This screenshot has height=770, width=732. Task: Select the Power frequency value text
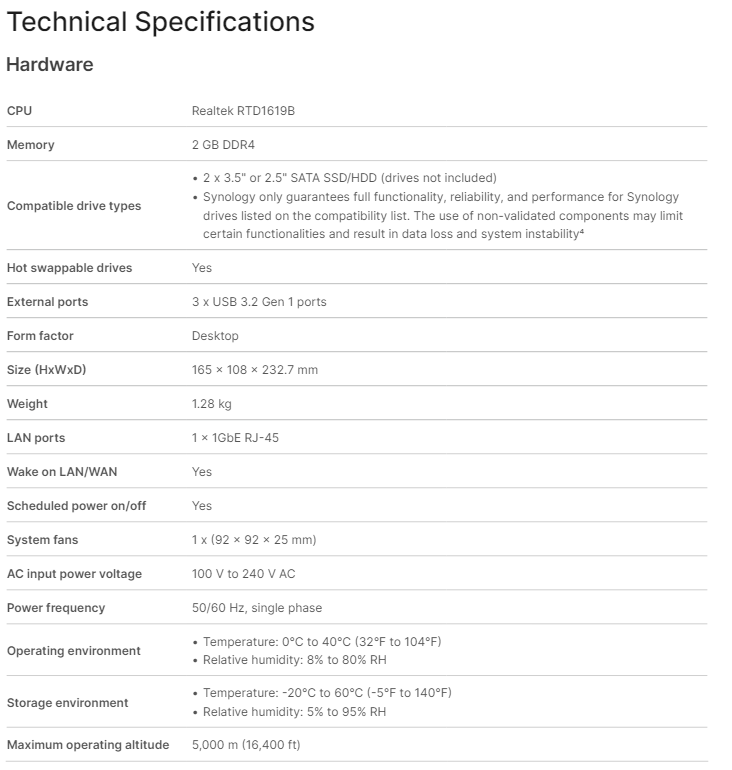click(257, 608)
